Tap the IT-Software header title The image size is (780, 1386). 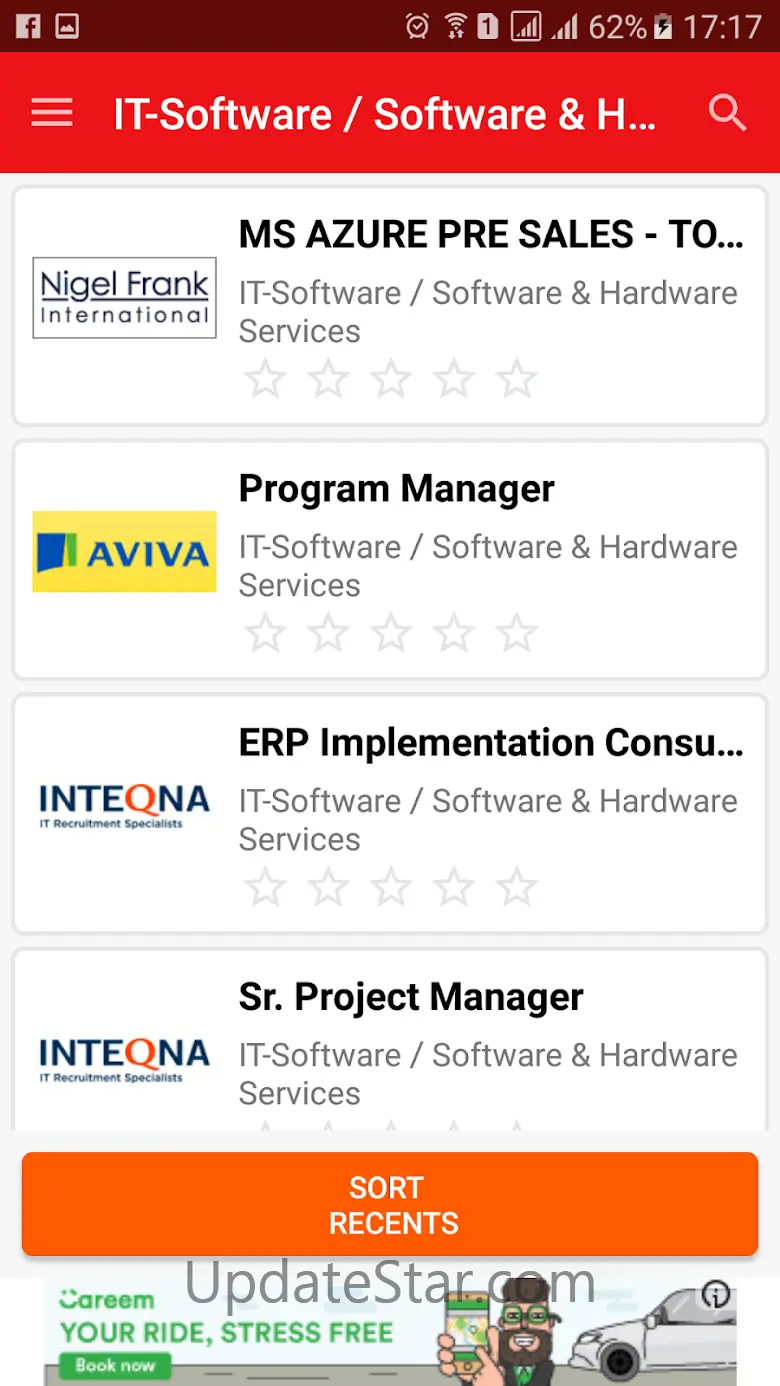[x=385, y=114]
